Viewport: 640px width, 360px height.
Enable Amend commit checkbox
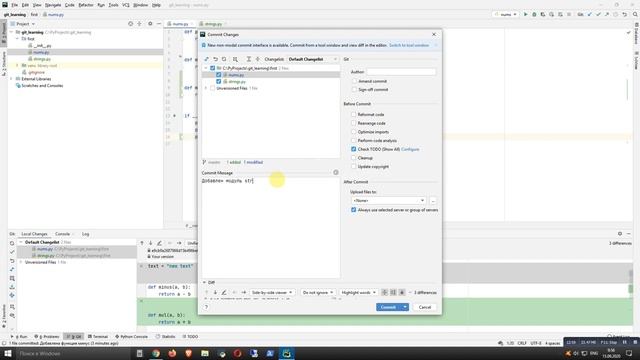pos(354,81)
